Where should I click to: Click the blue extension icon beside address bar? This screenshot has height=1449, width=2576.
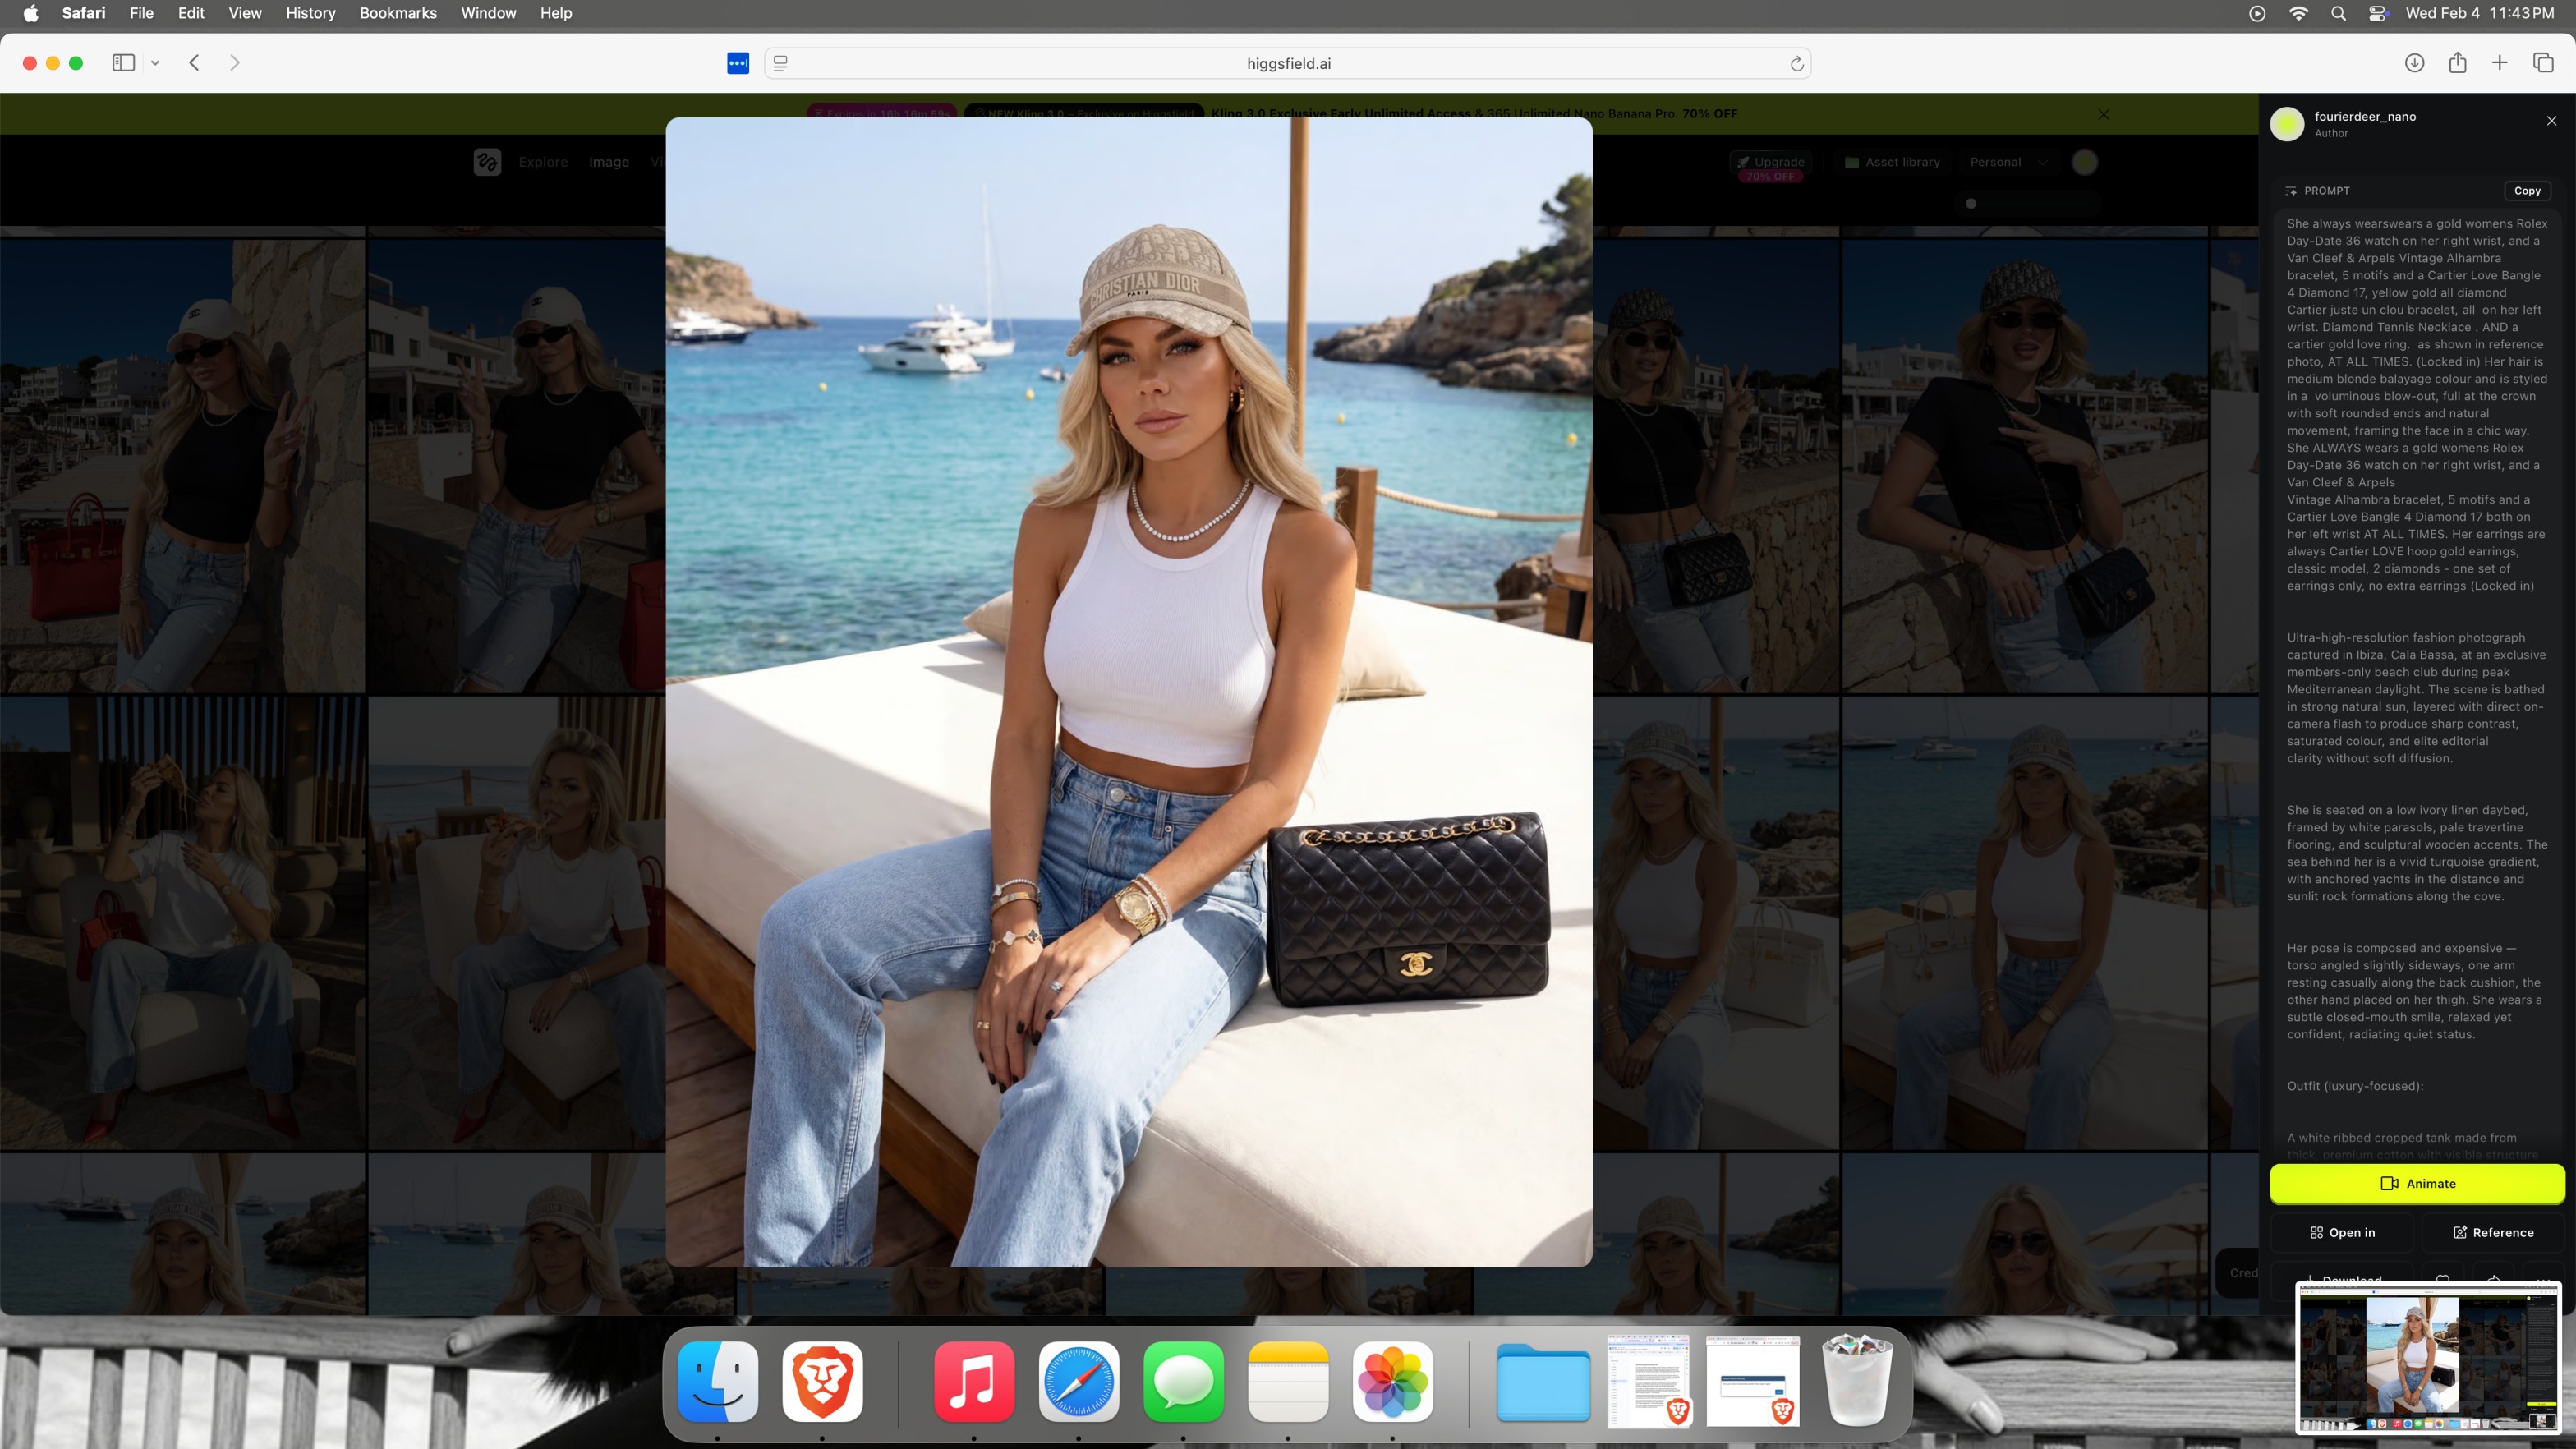click(738, 63)
